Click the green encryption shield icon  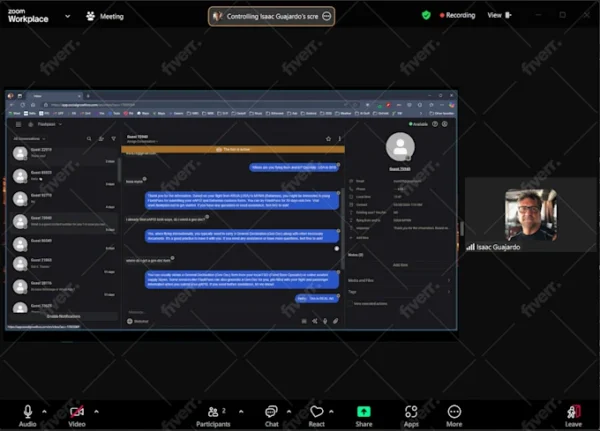pos(426,15)
